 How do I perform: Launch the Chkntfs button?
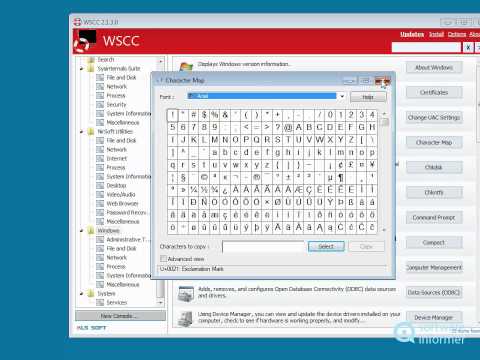[434, 192]
